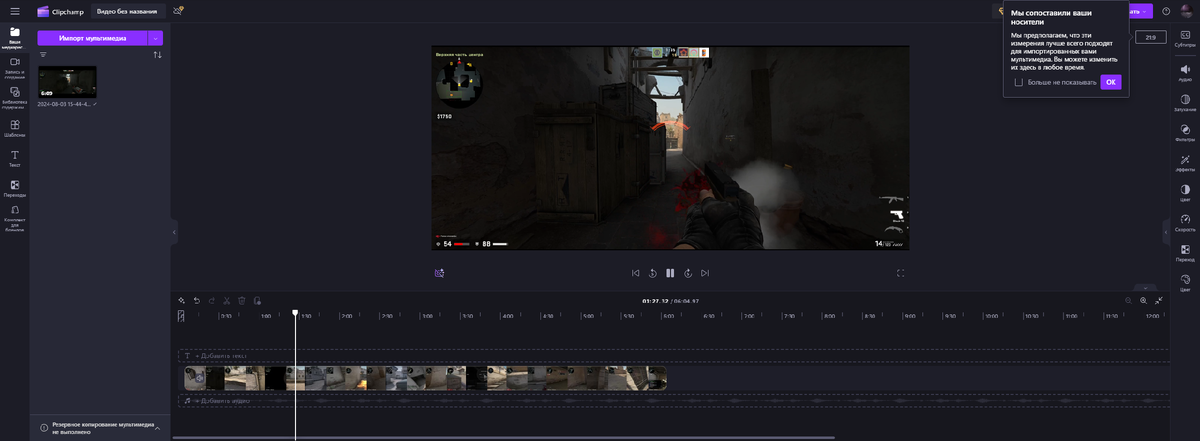Open the help question mark icon
Viewport: 1200px width, 441px height.
point(1166,11)
